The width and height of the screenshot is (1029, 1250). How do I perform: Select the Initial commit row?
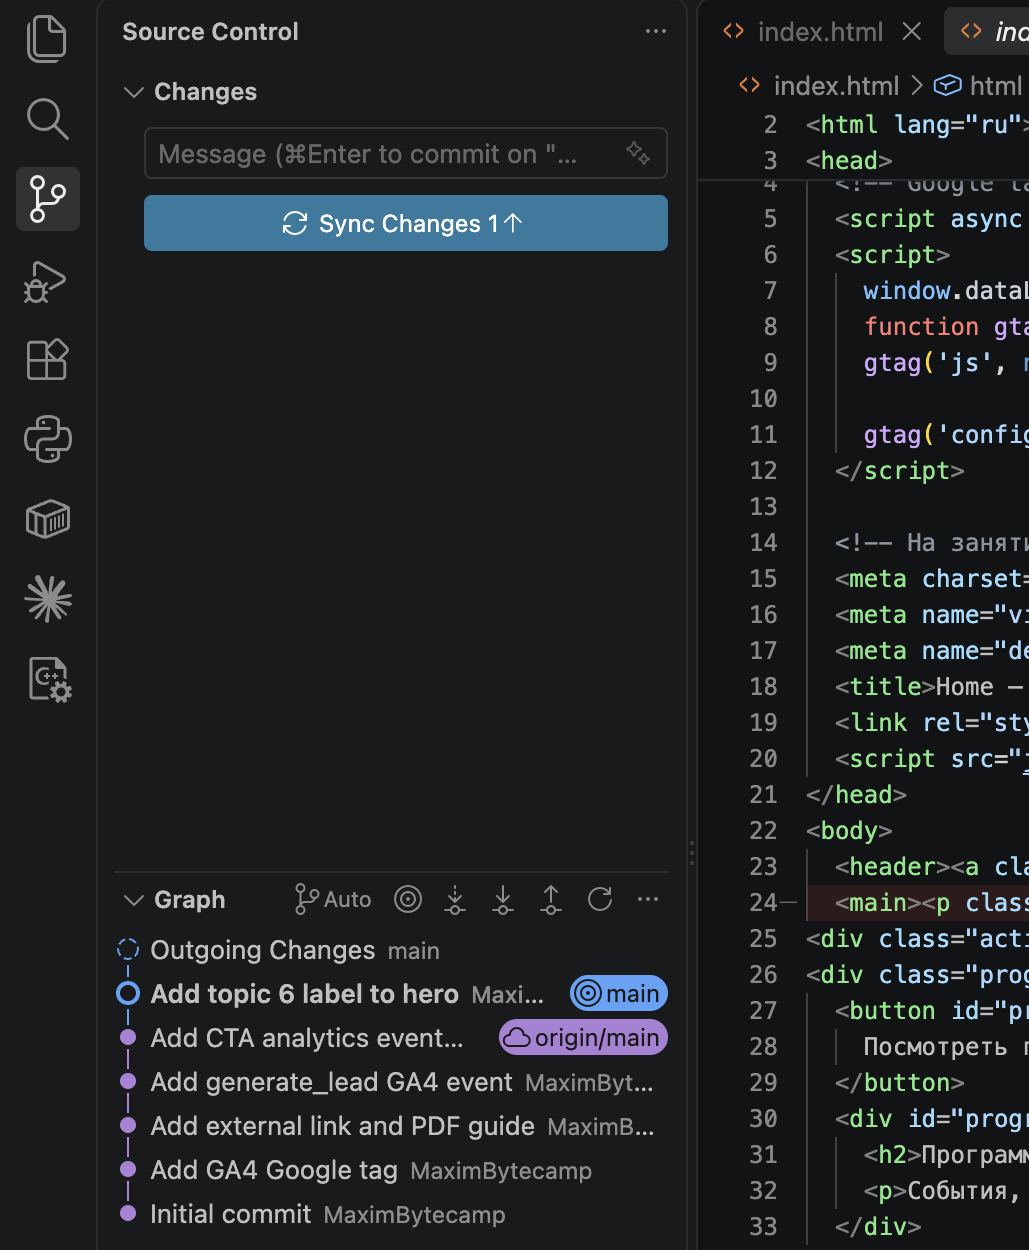pos(392,1214)
